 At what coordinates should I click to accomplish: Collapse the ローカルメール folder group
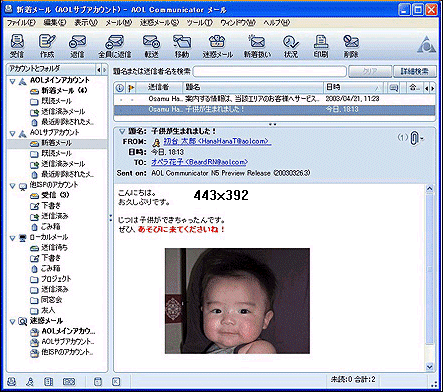[x=13, y=238]
